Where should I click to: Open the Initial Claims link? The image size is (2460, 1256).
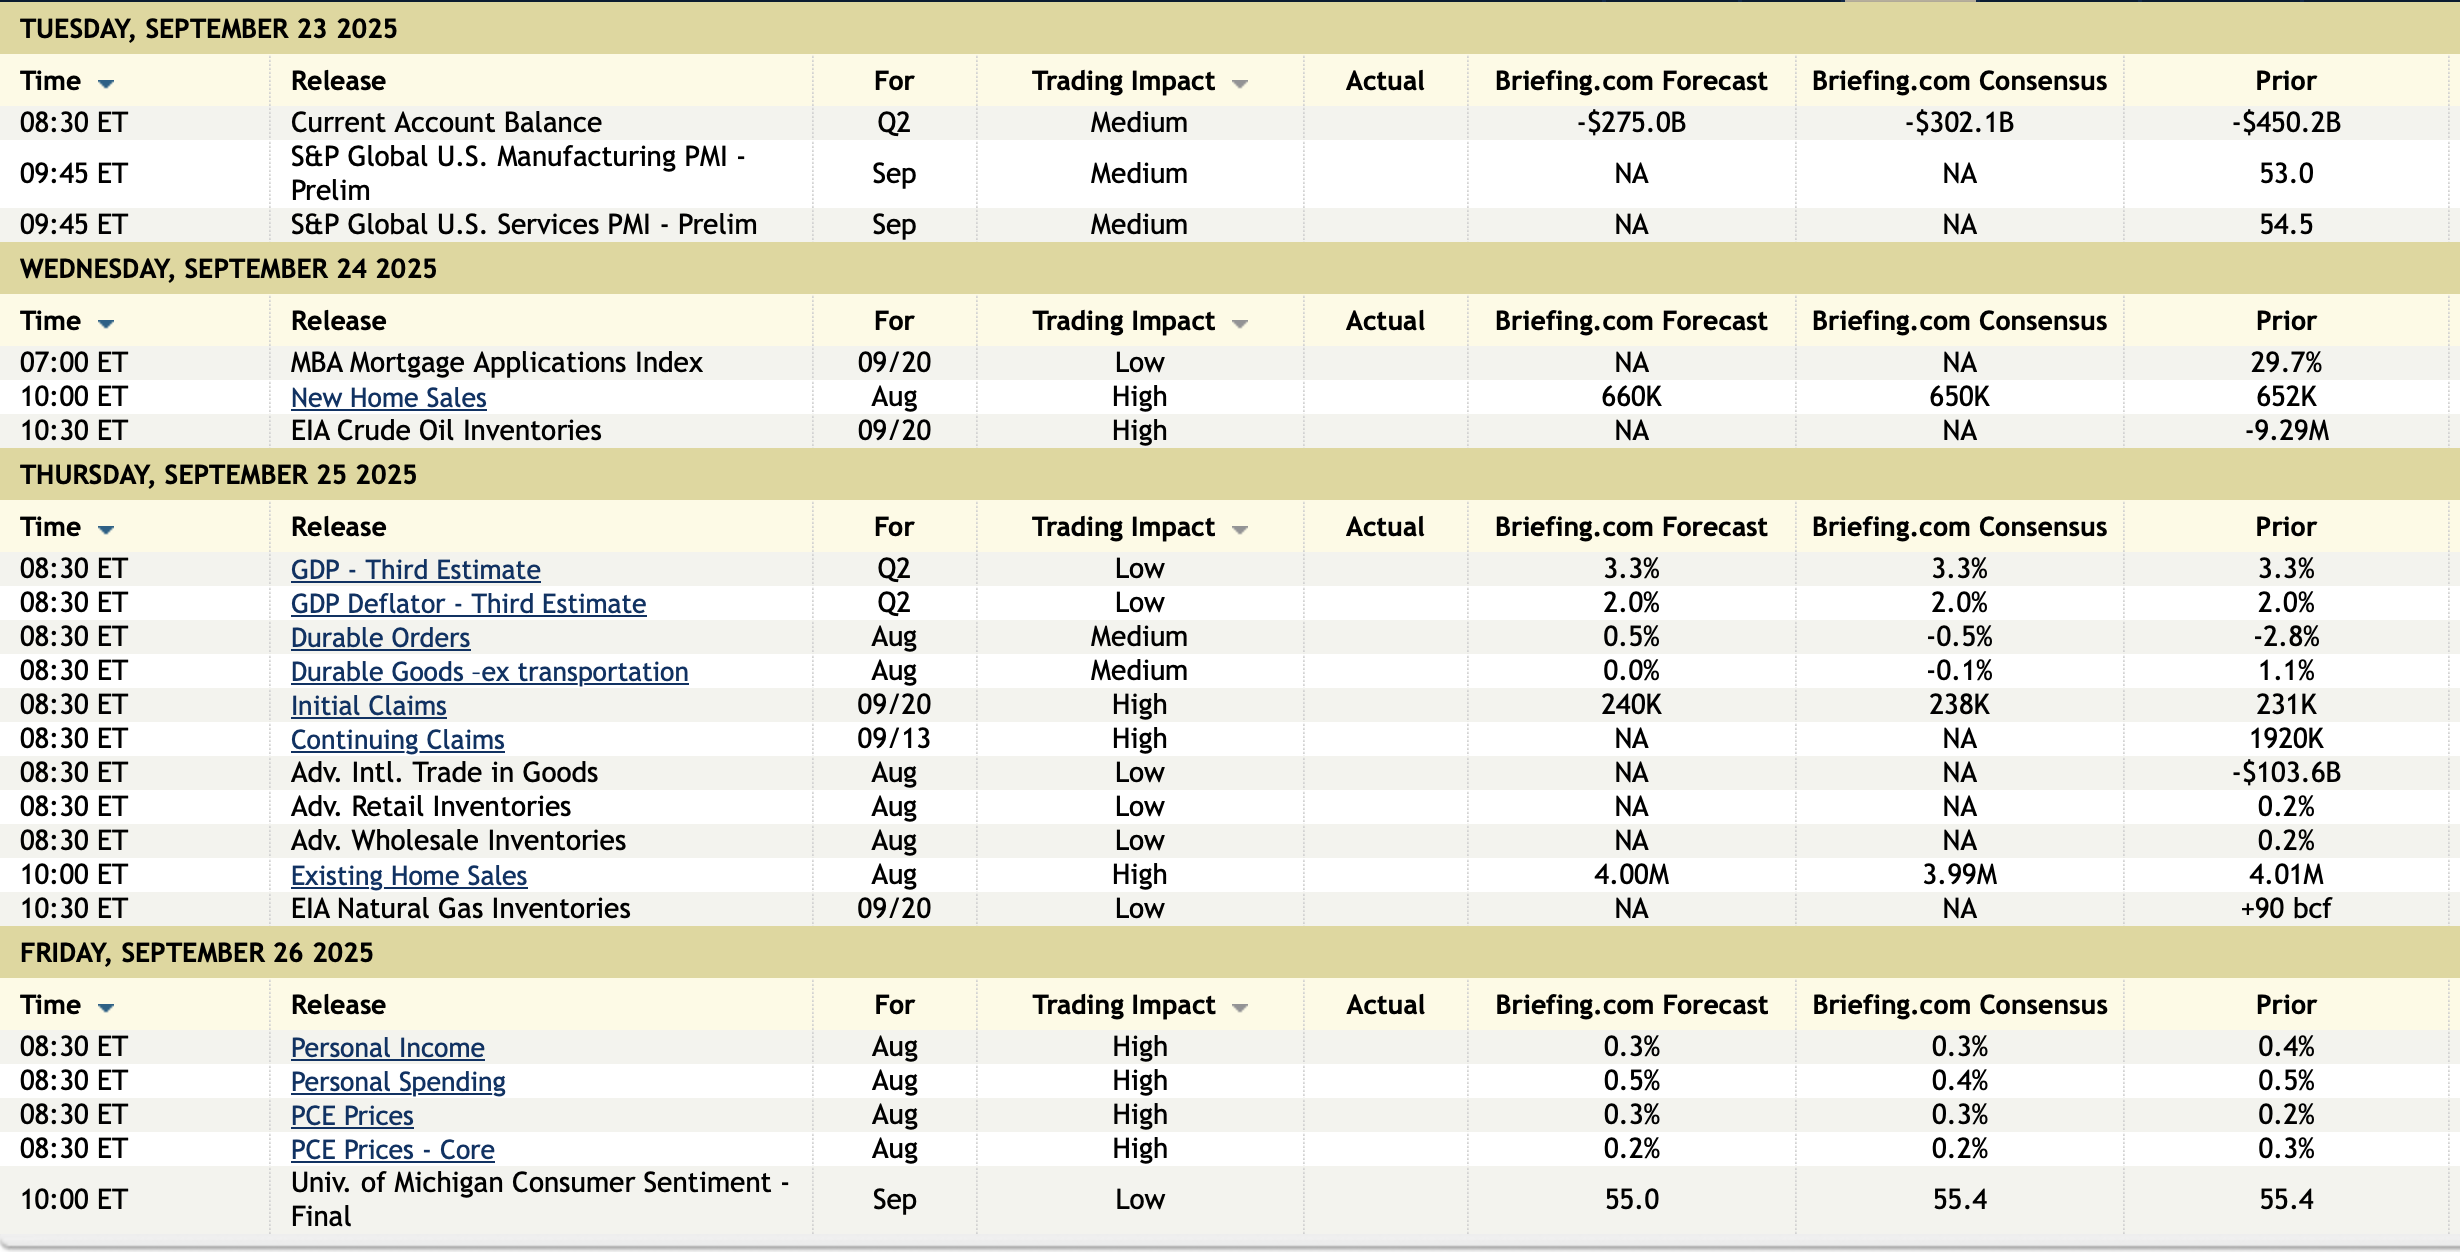[368, 706]
